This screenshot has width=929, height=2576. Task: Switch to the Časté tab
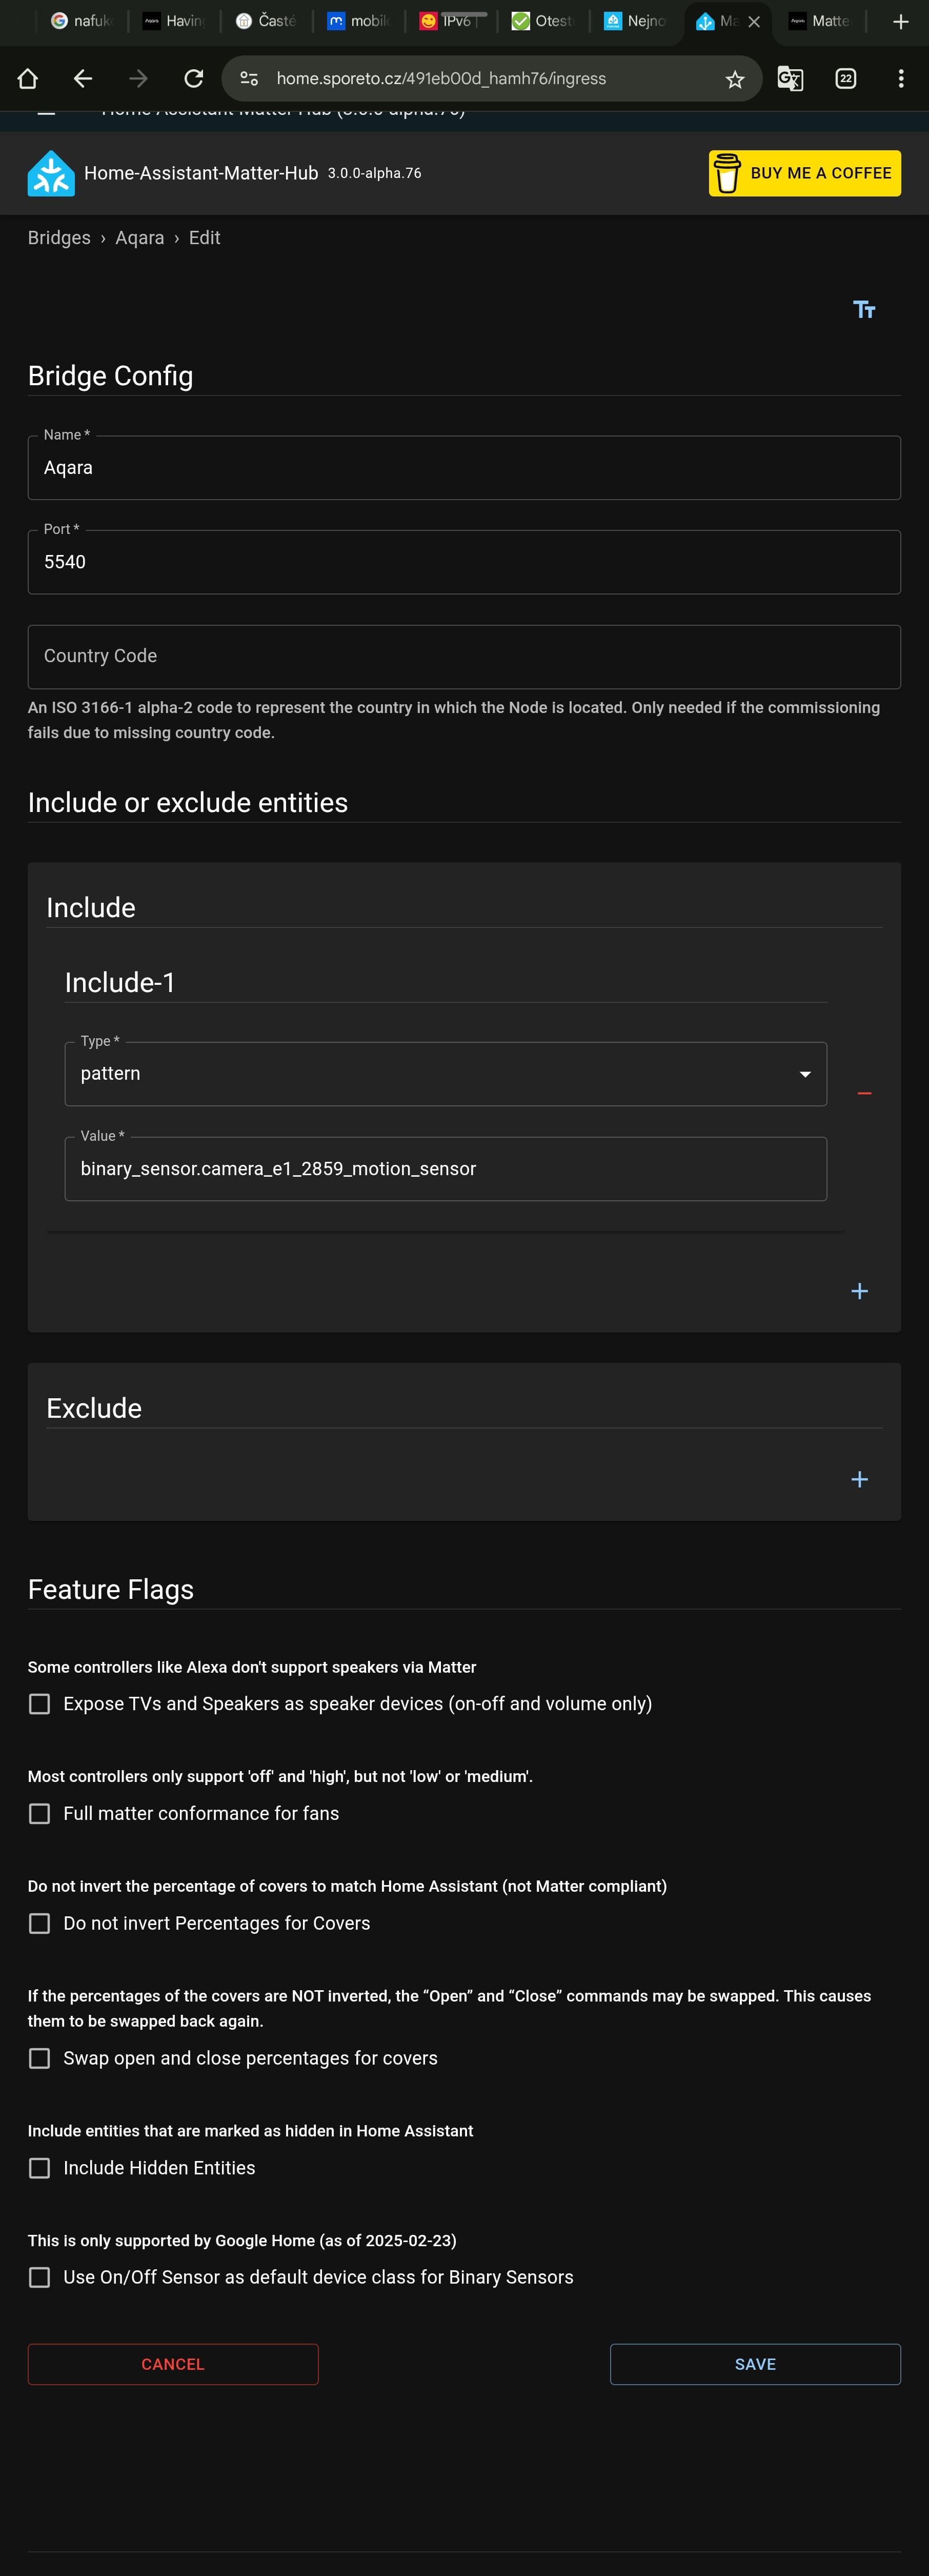tap(266, 21)
